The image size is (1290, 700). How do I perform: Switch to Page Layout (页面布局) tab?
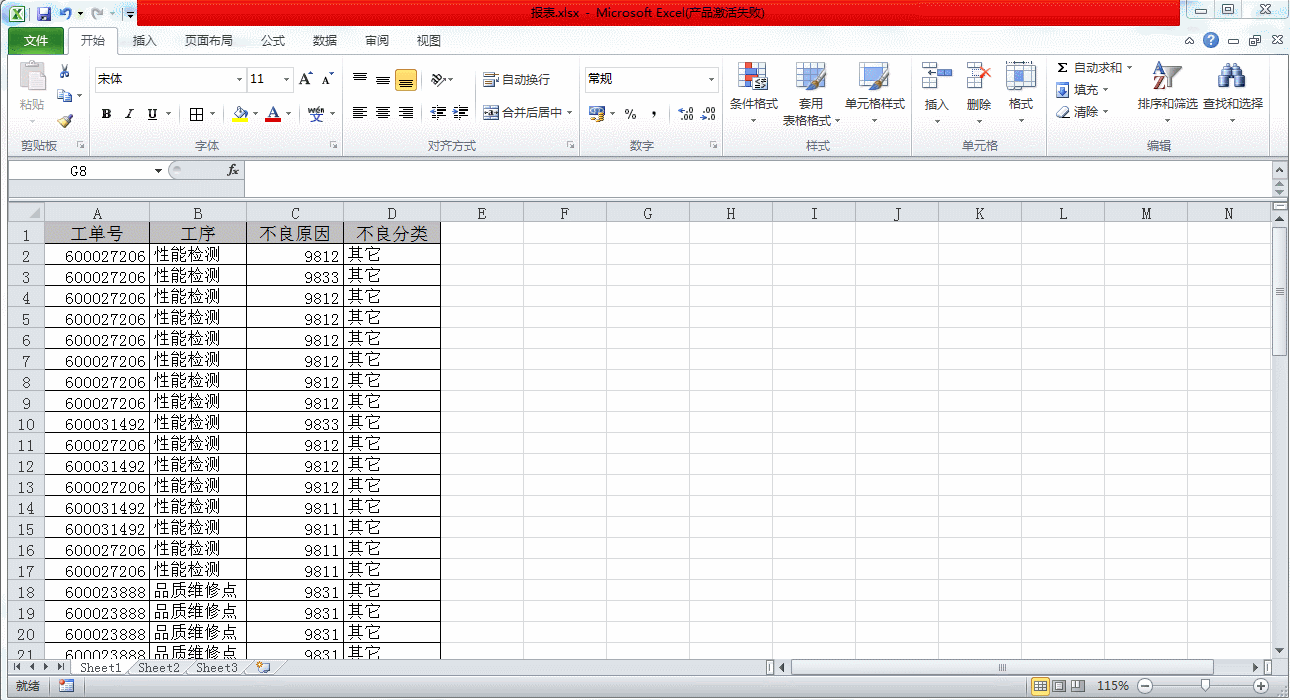tap(209, 41)
